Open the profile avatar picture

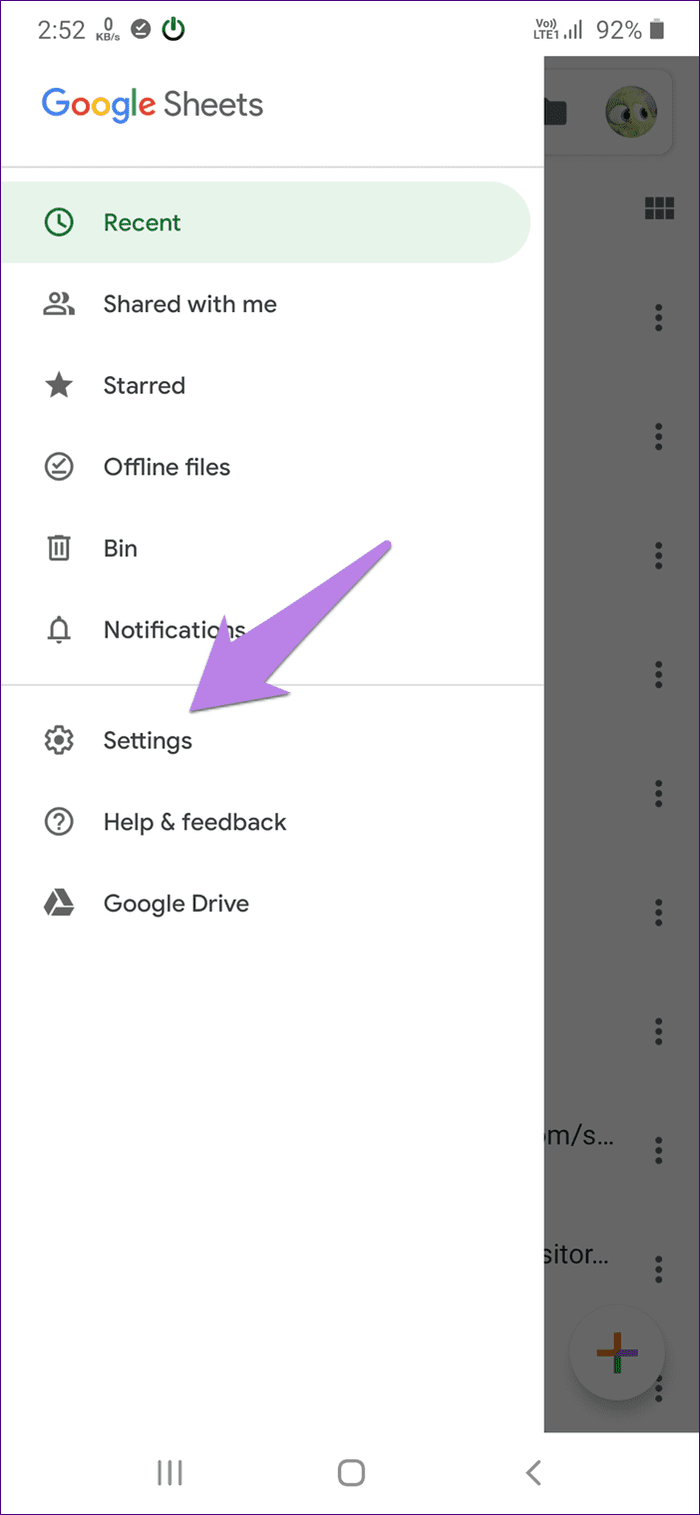click(631, 112)
